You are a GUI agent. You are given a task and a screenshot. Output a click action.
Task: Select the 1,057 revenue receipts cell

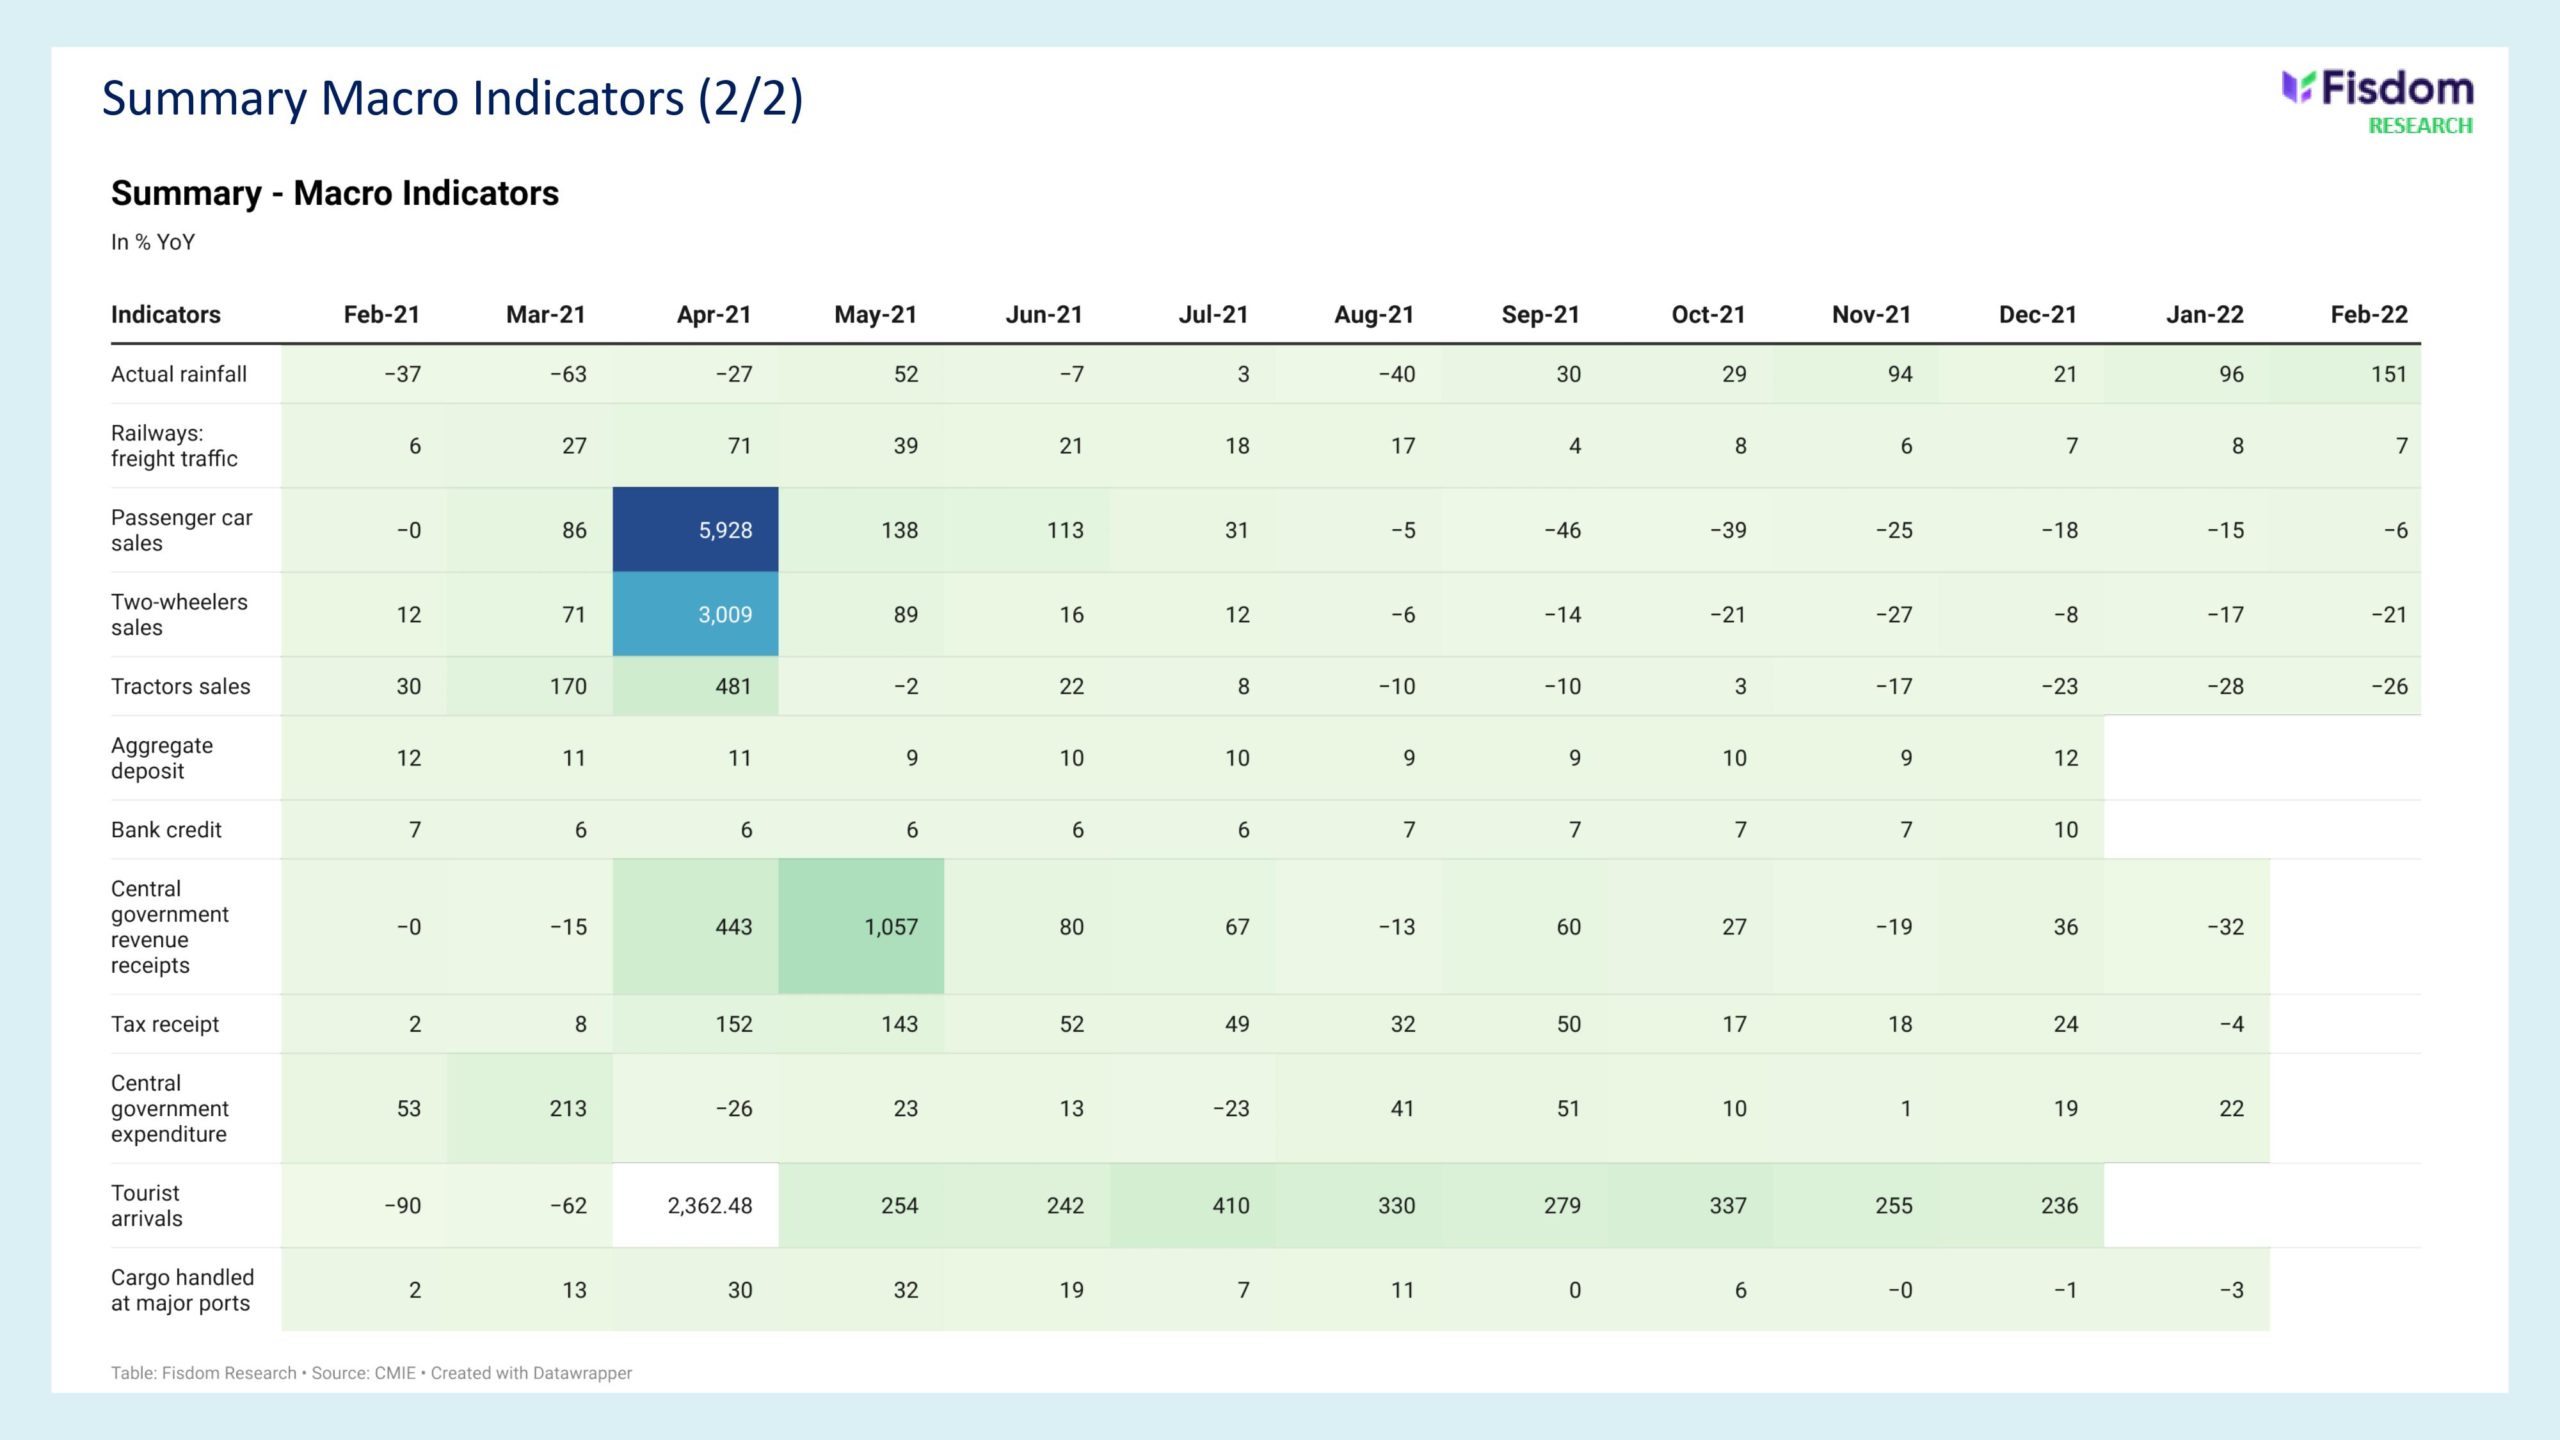862,926
